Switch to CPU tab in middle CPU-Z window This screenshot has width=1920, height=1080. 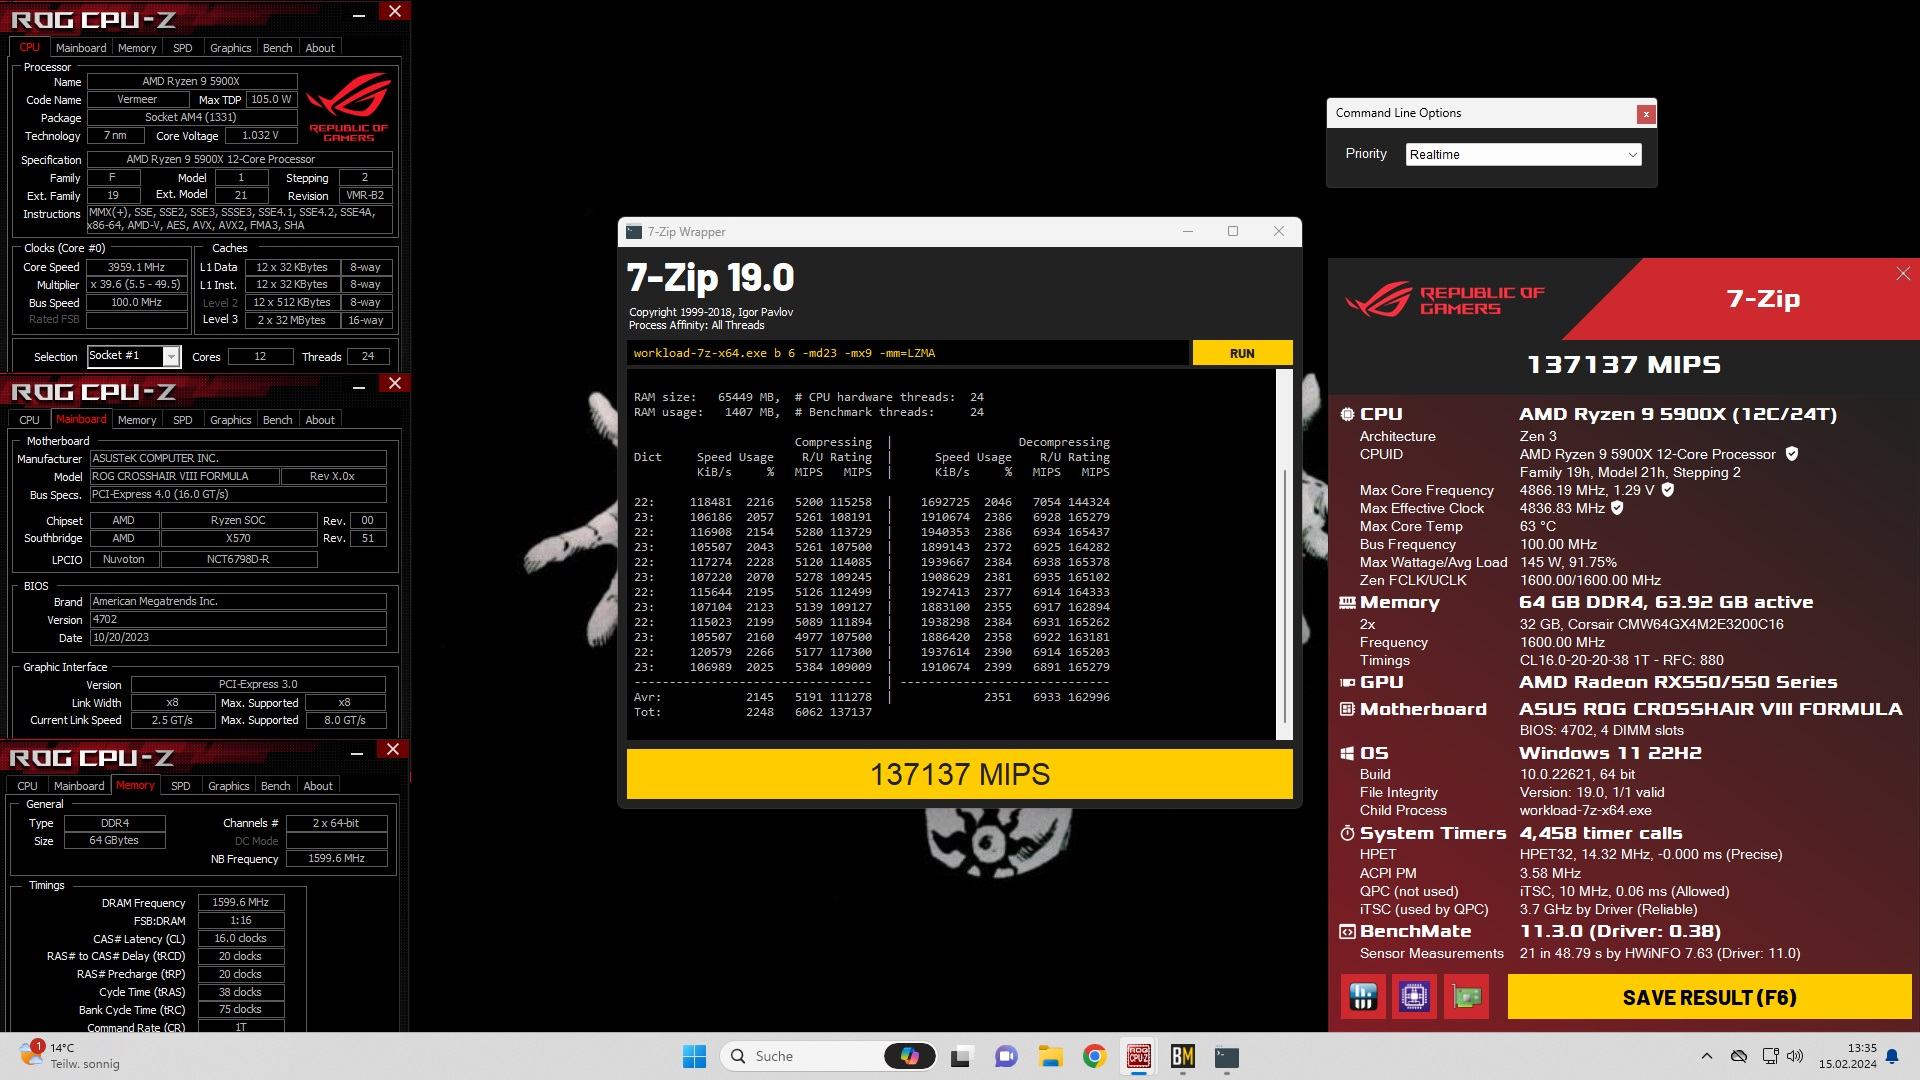30,420
